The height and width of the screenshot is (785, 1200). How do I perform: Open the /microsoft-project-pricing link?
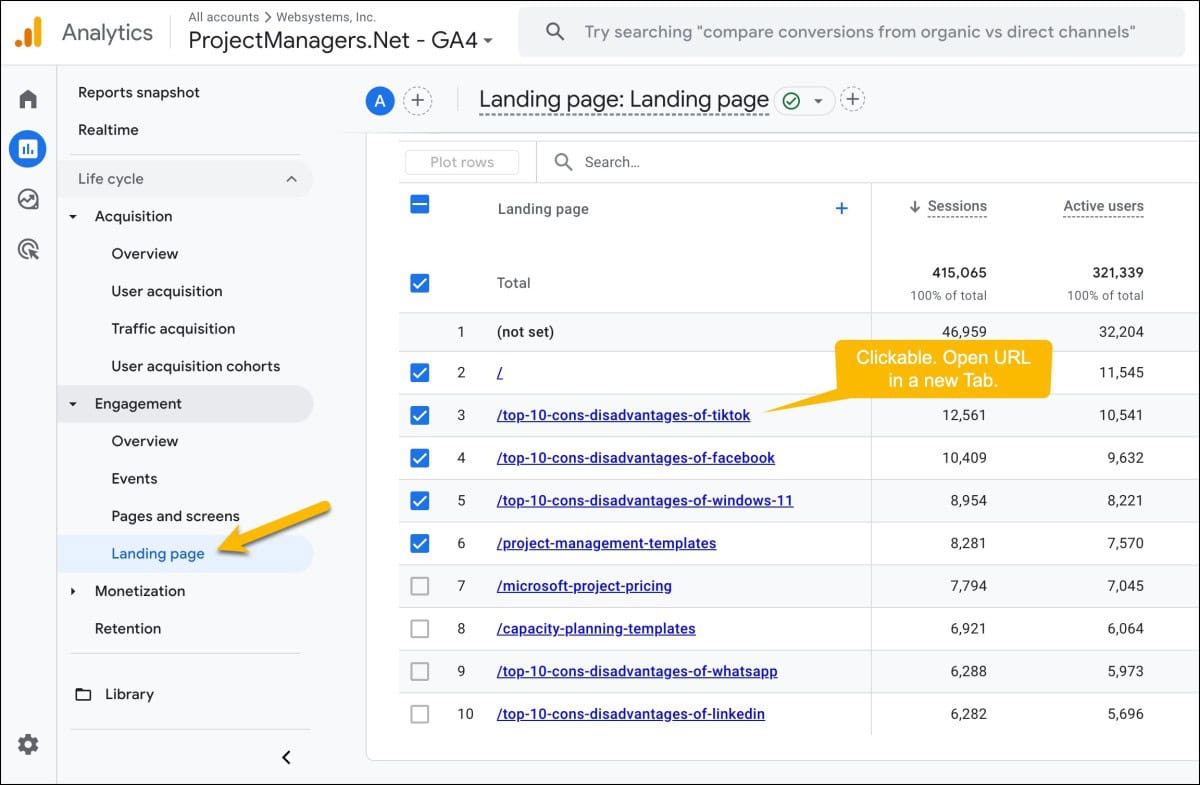(584, 586)
